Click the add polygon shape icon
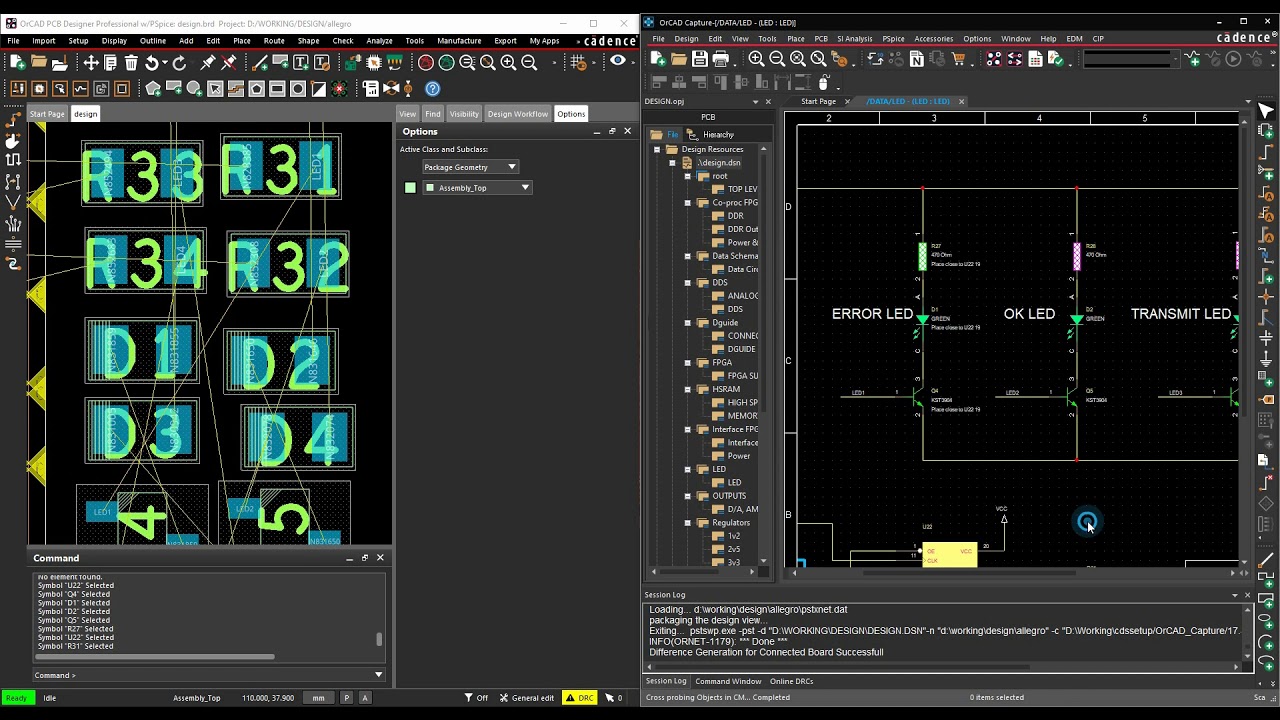This screenshot has width=1280, height=720. point(153,88)
